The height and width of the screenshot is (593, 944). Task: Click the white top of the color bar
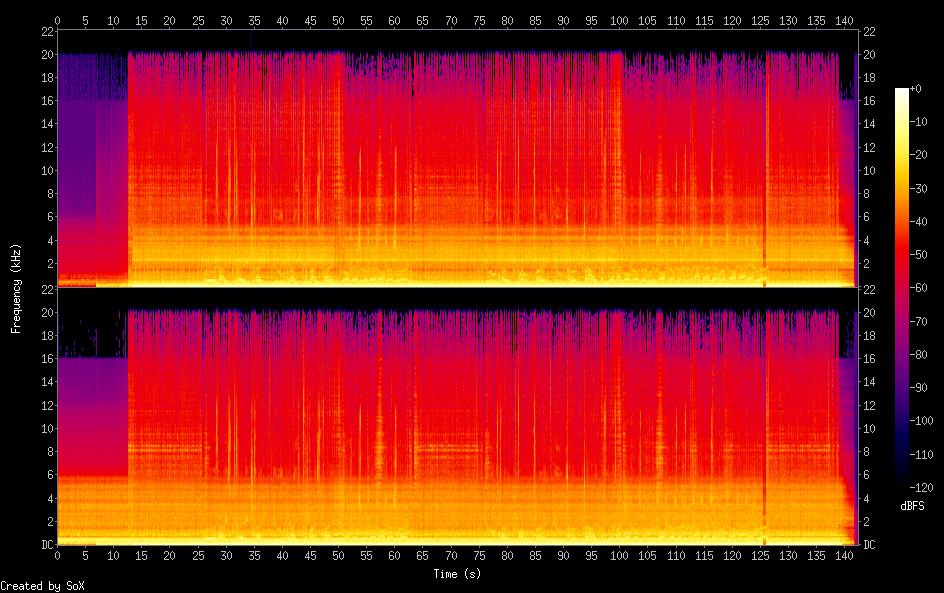[902, 92]
